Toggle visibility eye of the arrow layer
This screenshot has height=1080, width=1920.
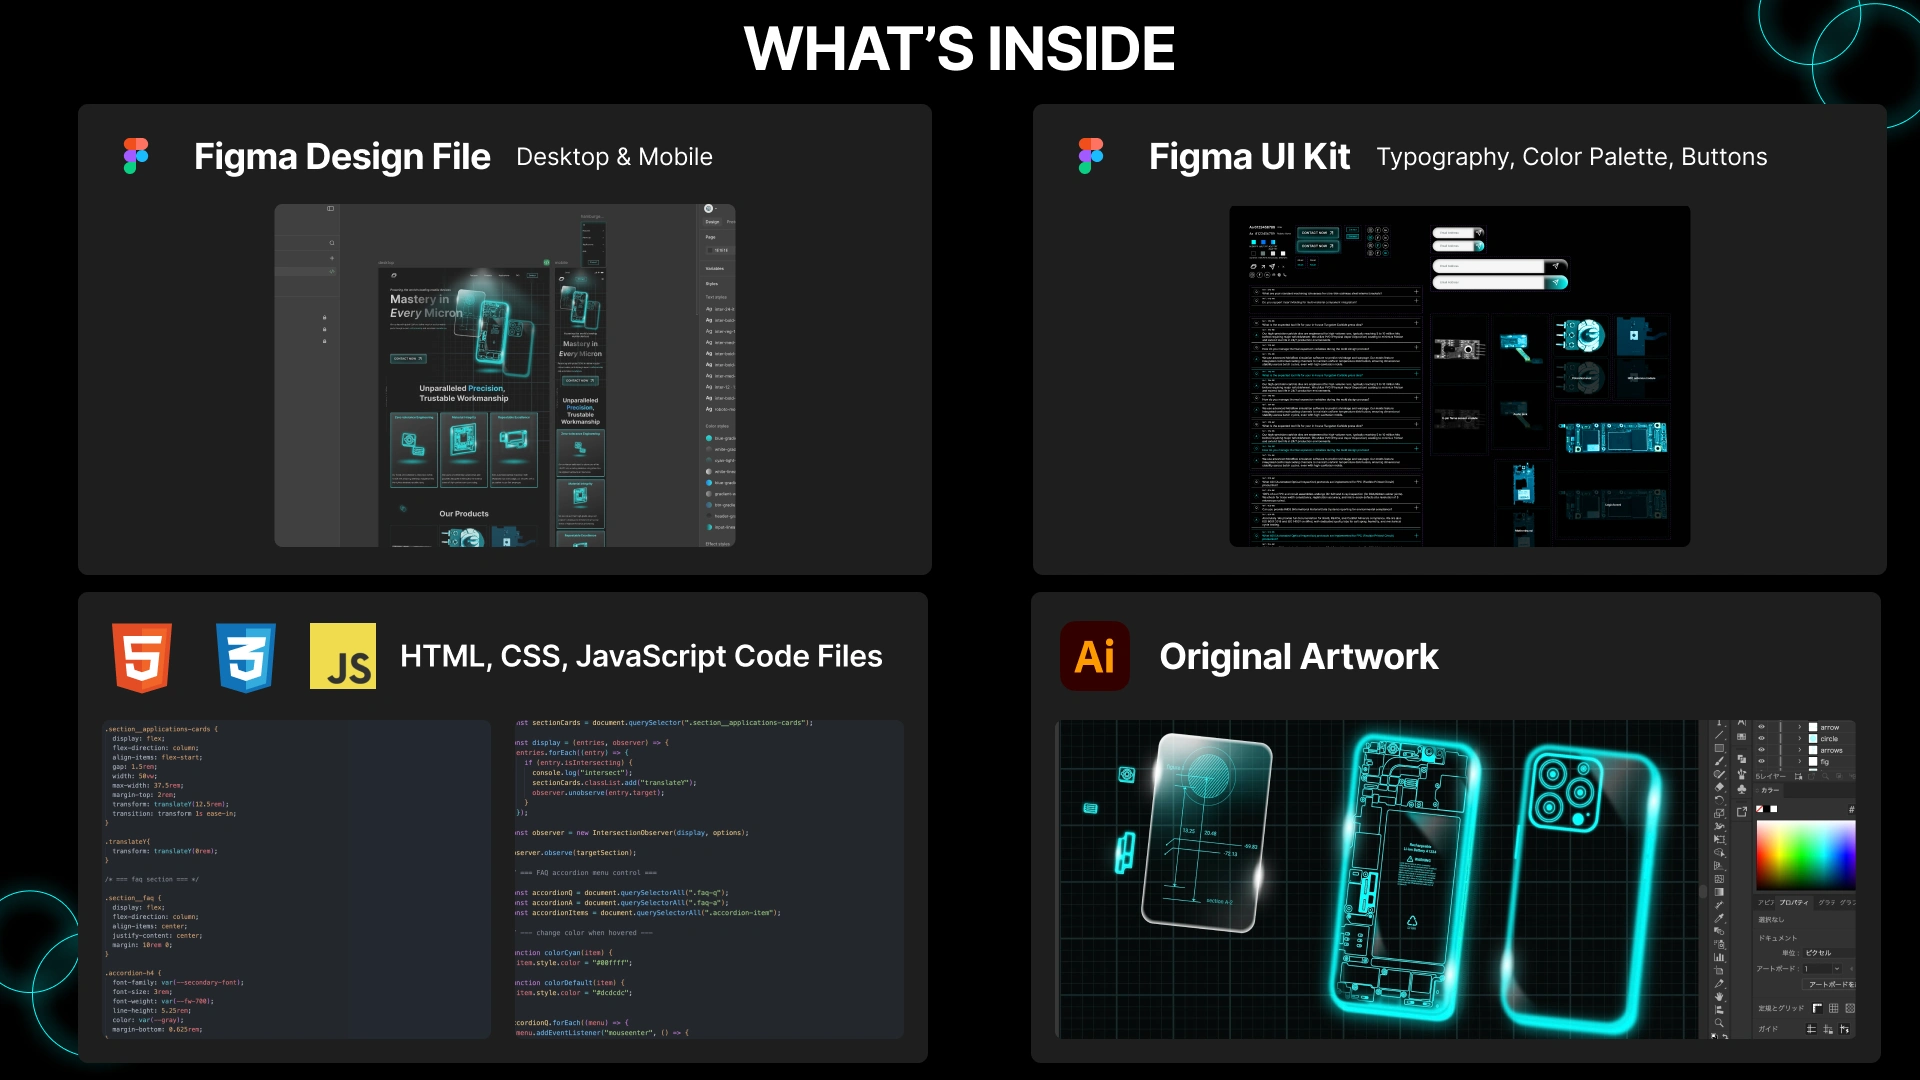pos(1761,727)
